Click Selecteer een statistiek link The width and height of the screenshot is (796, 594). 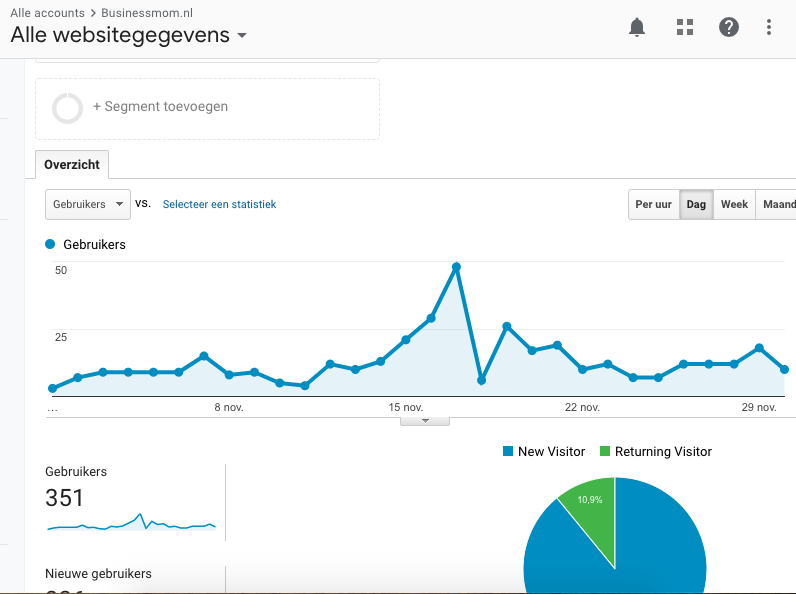coord(219,204)
